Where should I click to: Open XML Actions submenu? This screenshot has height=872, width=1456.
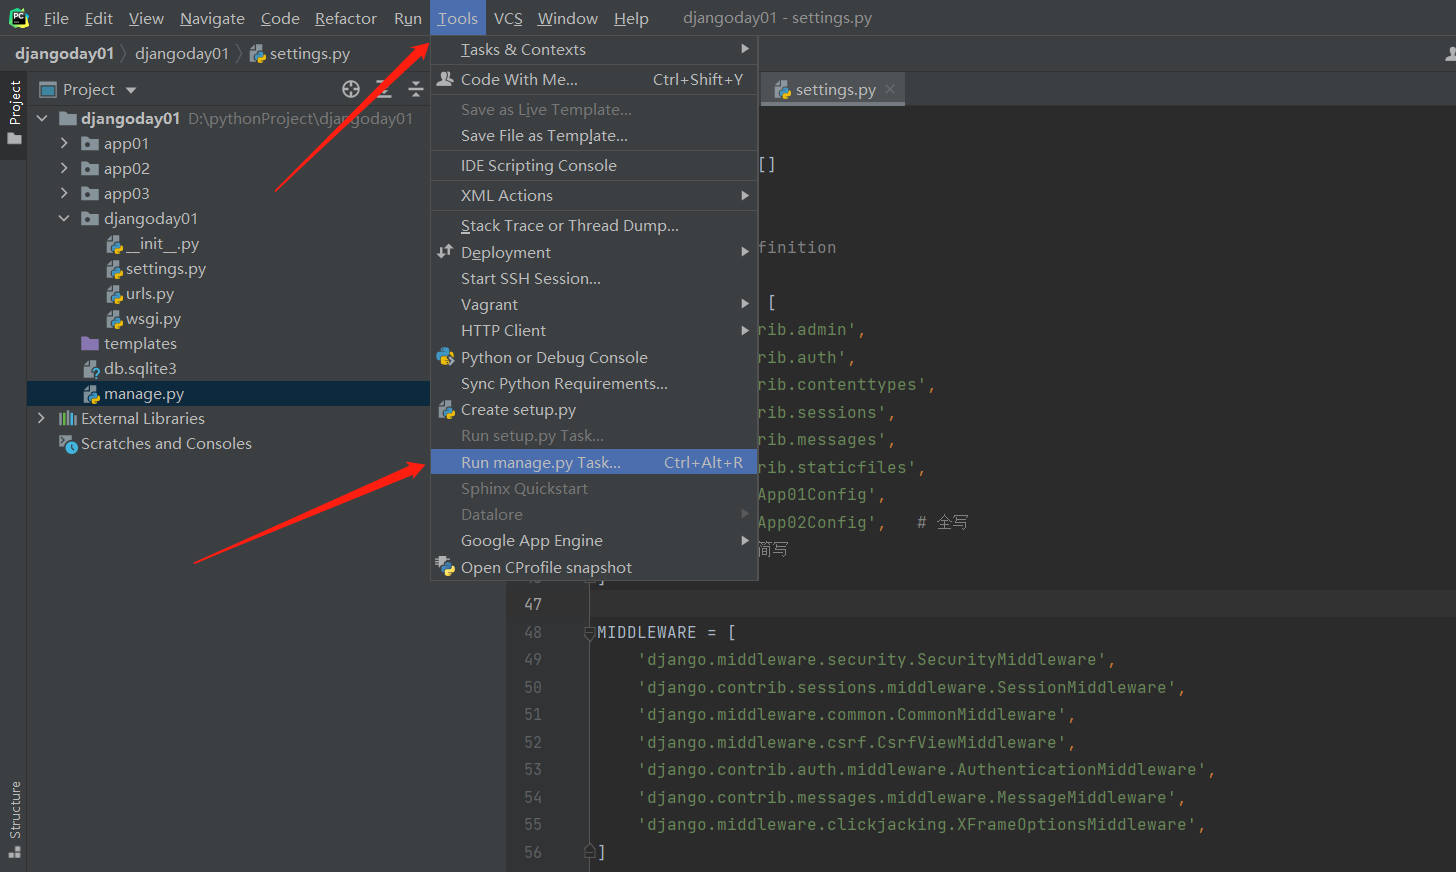pos(594,196)
